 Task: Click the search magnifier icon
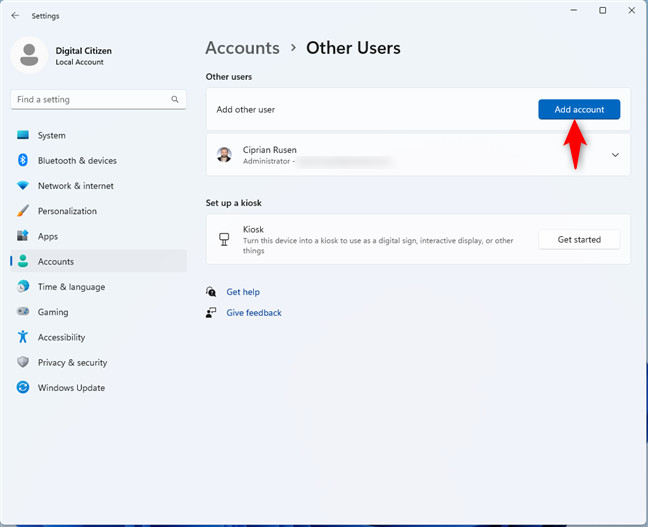pos(175,100)
